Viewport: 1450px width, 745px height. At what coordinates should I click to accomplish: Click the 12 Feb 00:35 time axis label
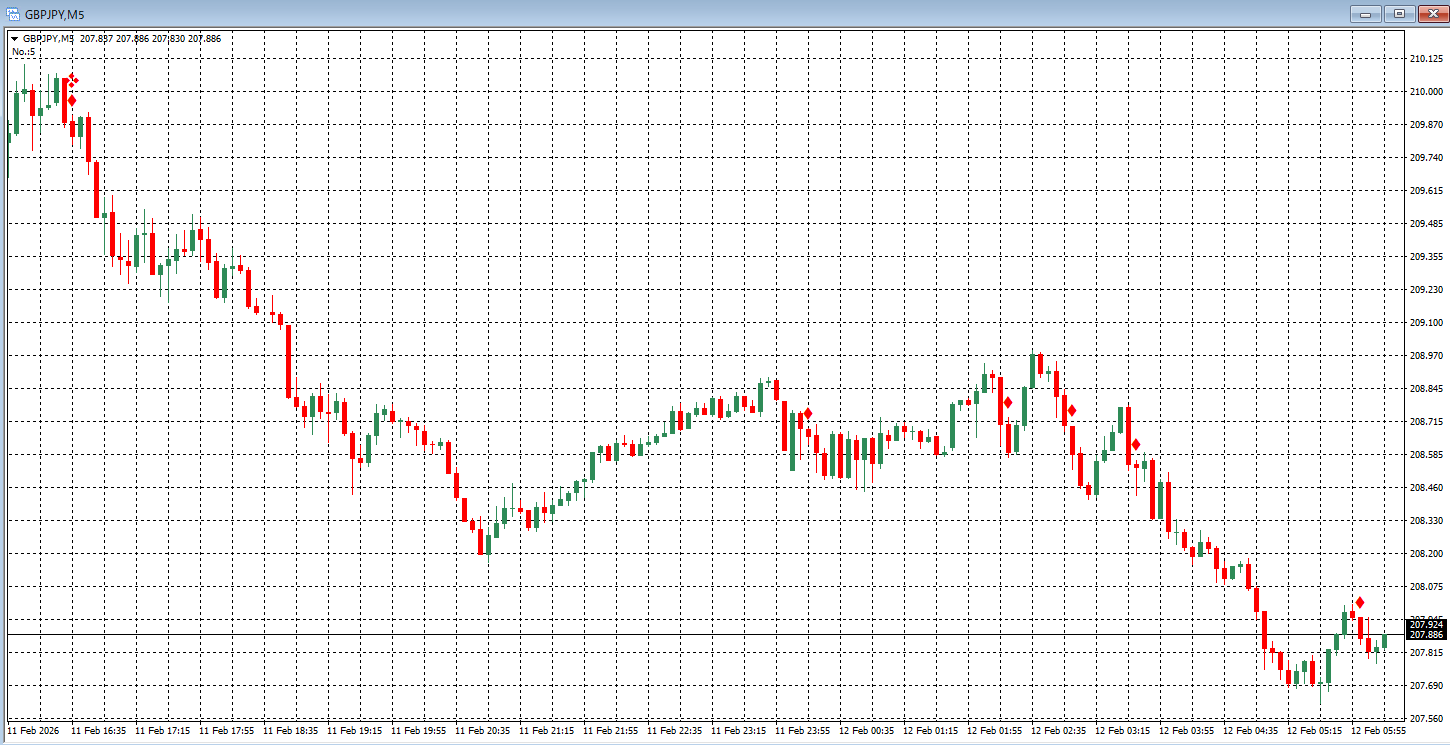tap(866, 731)
